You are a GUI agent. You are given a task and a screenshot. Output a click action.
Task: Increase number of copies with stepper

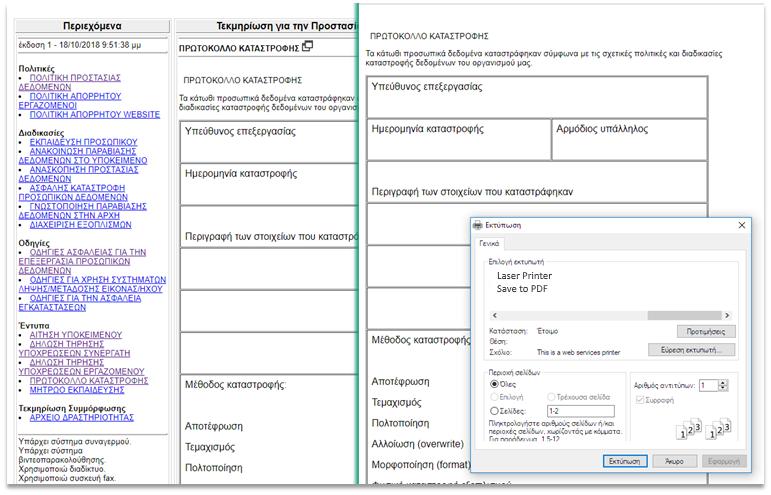(723, 383)
